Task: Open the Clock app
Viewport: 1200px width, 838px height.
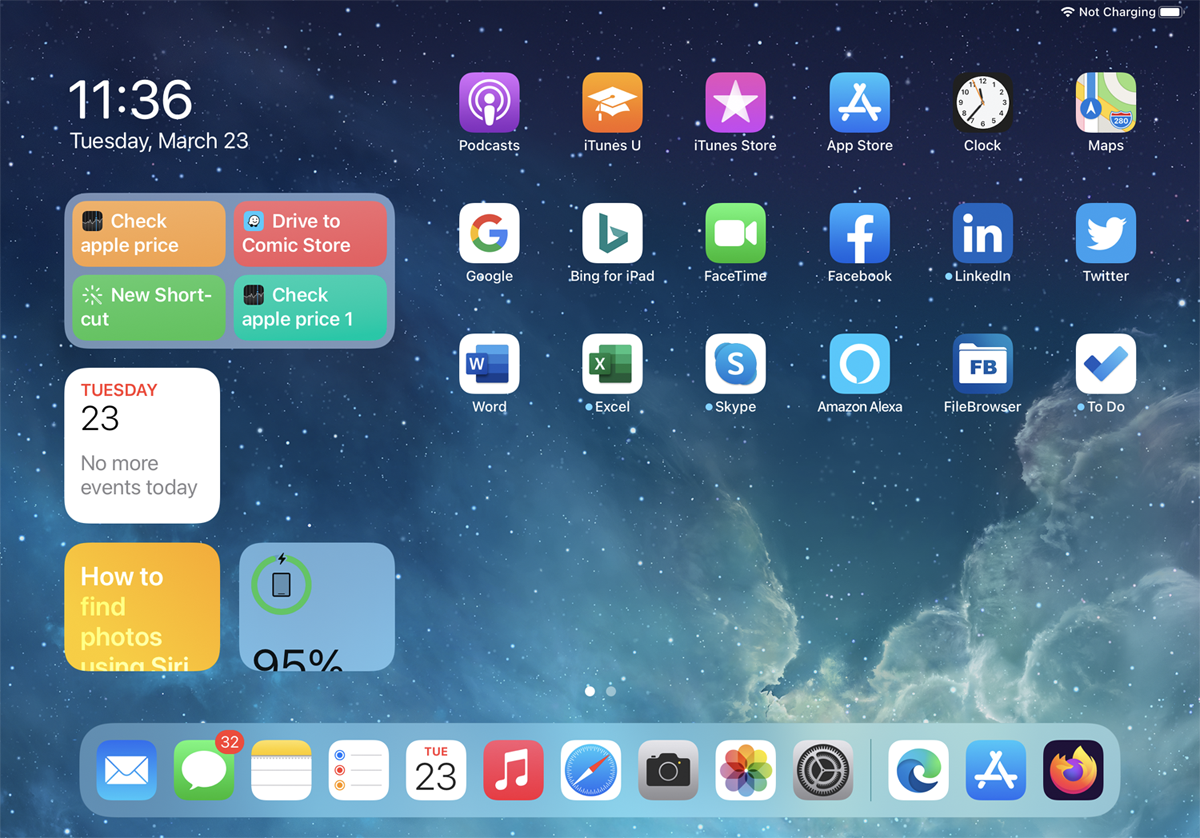Action: point(982,102)
